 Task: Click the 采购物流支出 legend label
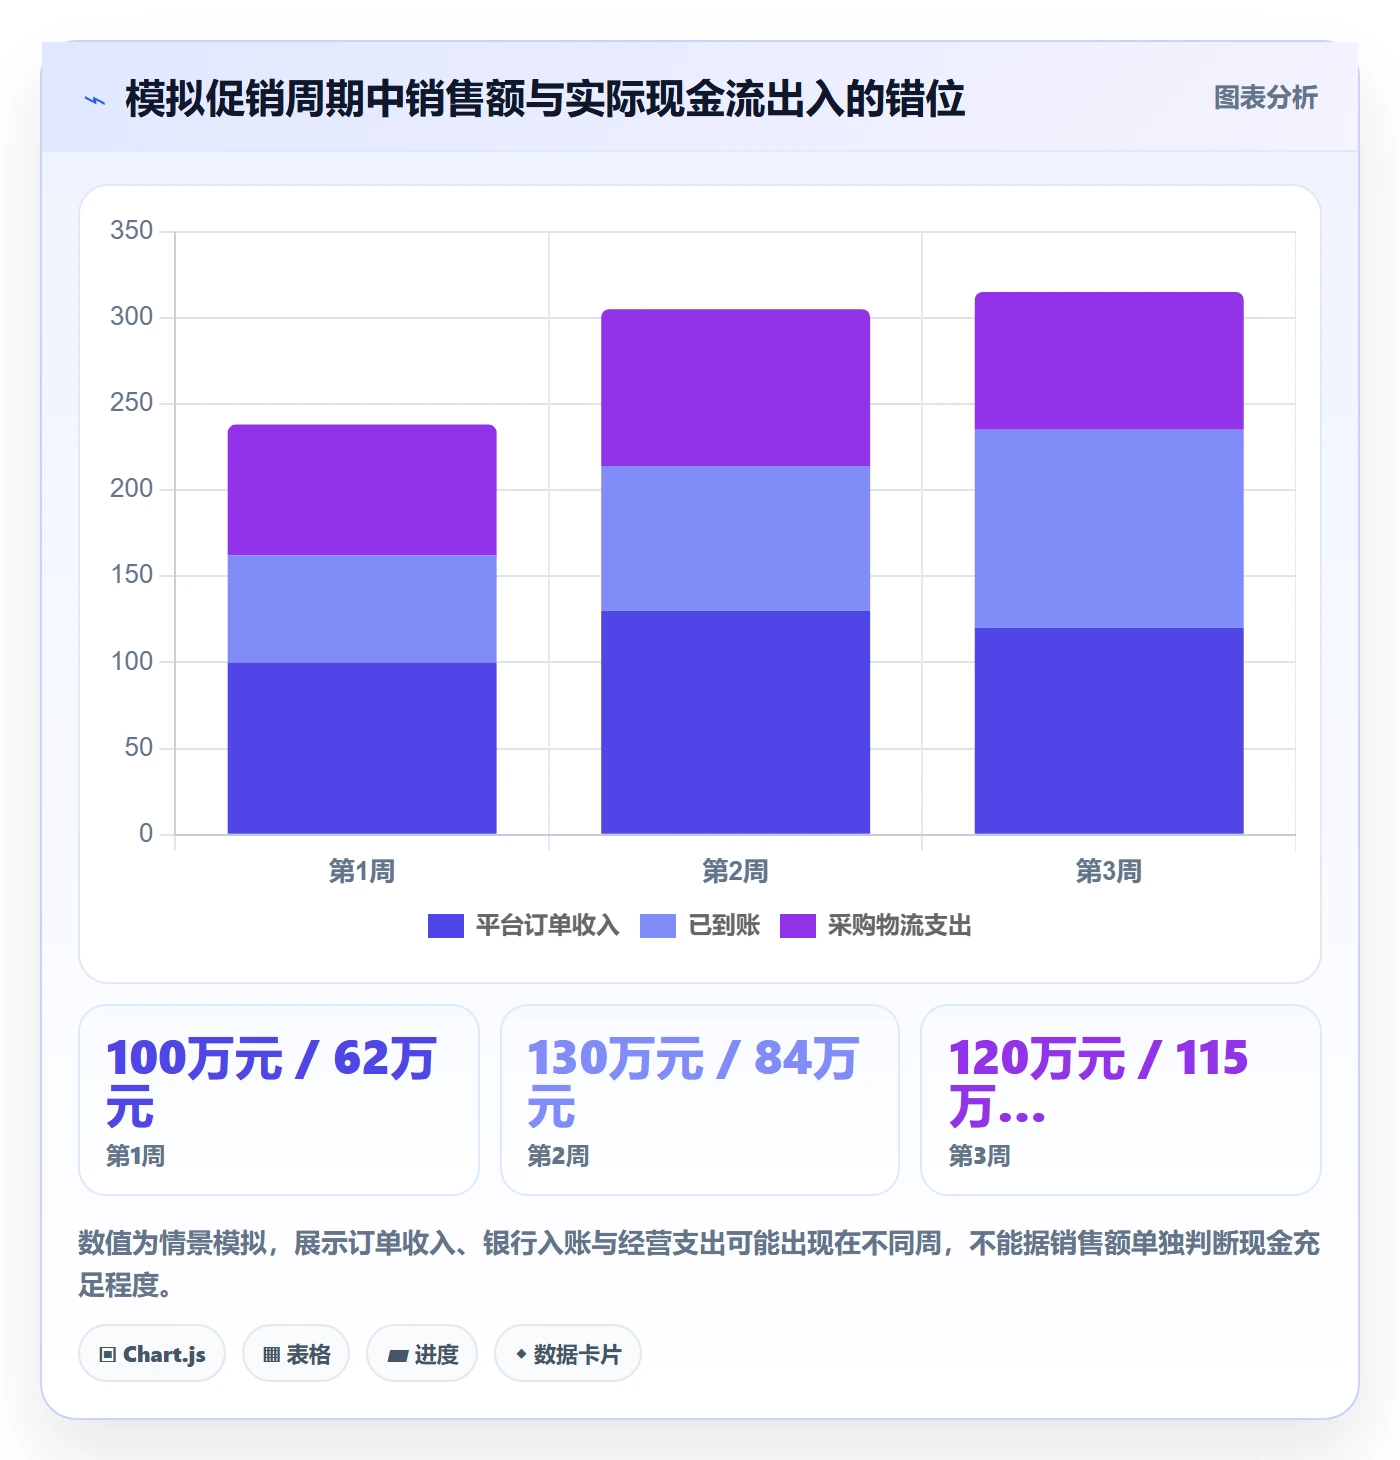click(899, 926)
